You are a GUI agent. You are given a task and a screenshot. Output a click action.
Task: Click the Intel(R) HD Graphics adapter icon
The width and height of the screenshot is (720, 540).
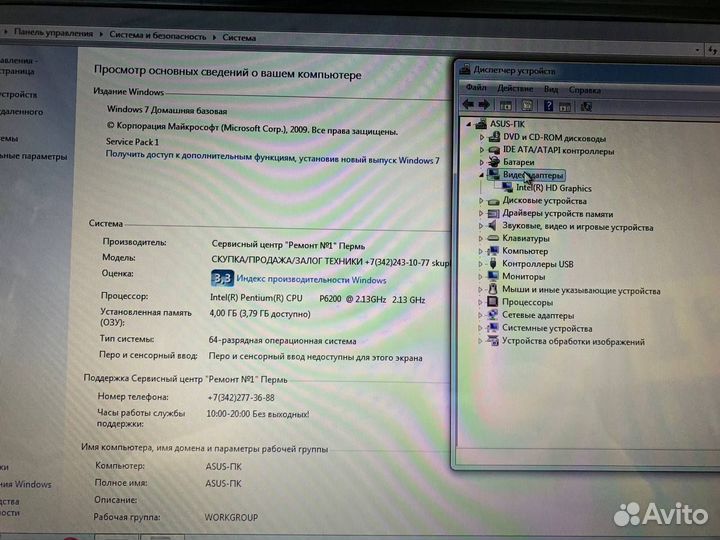(507, 187)
